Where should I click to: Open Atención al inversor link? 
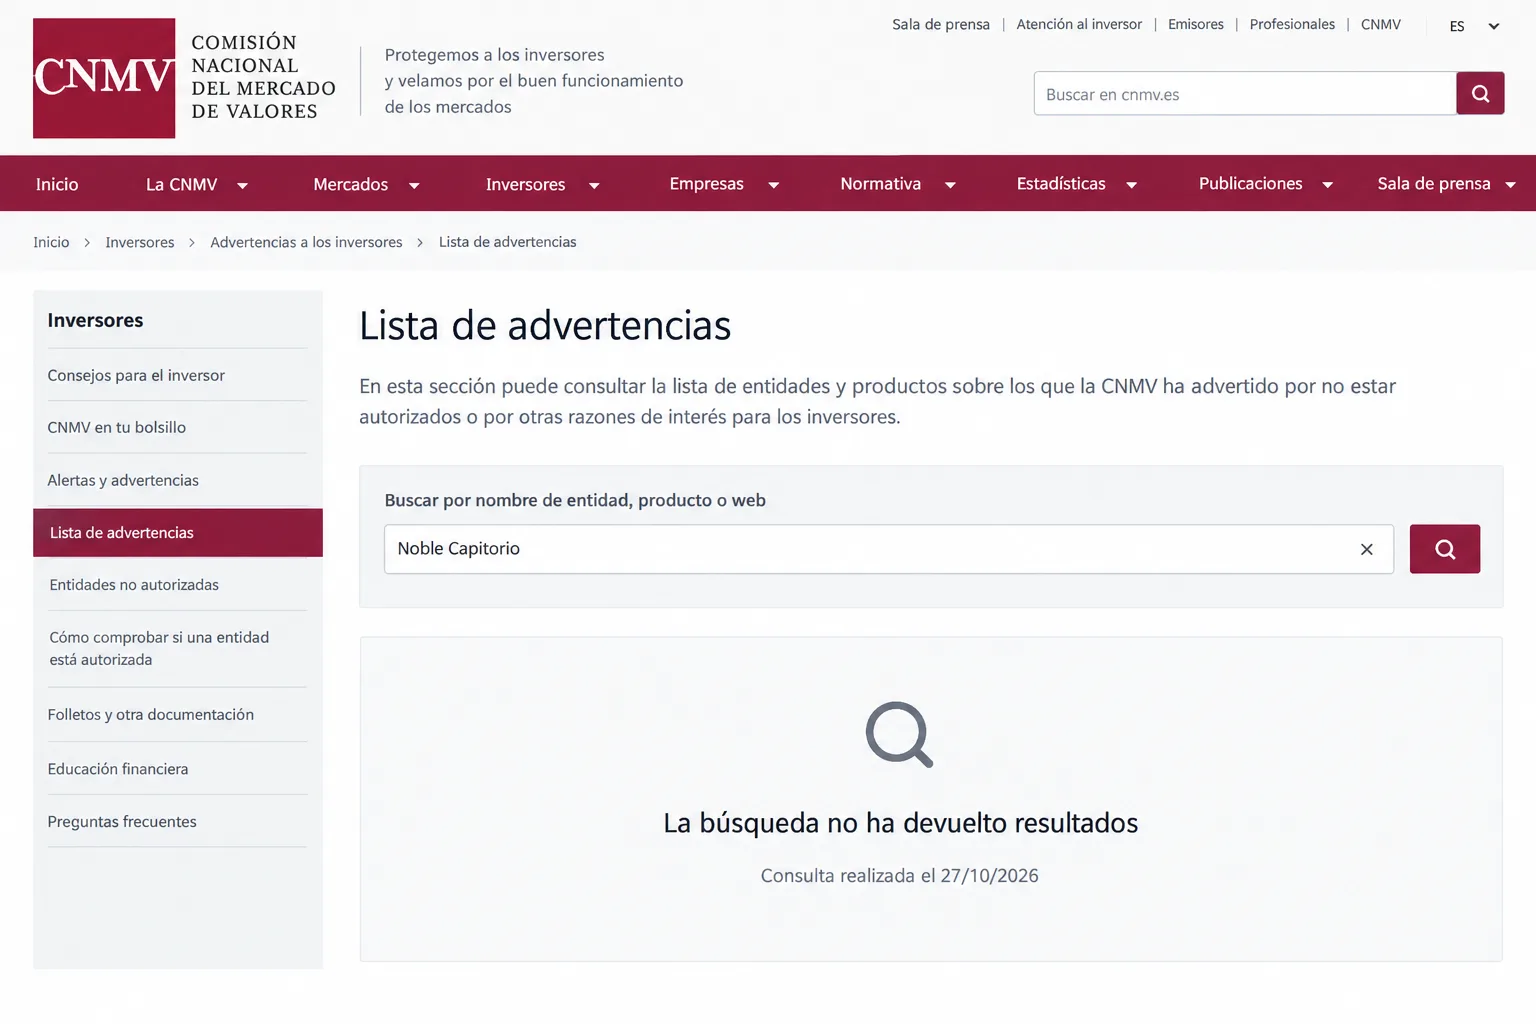pyautogui.click(x=1079, y=25)
